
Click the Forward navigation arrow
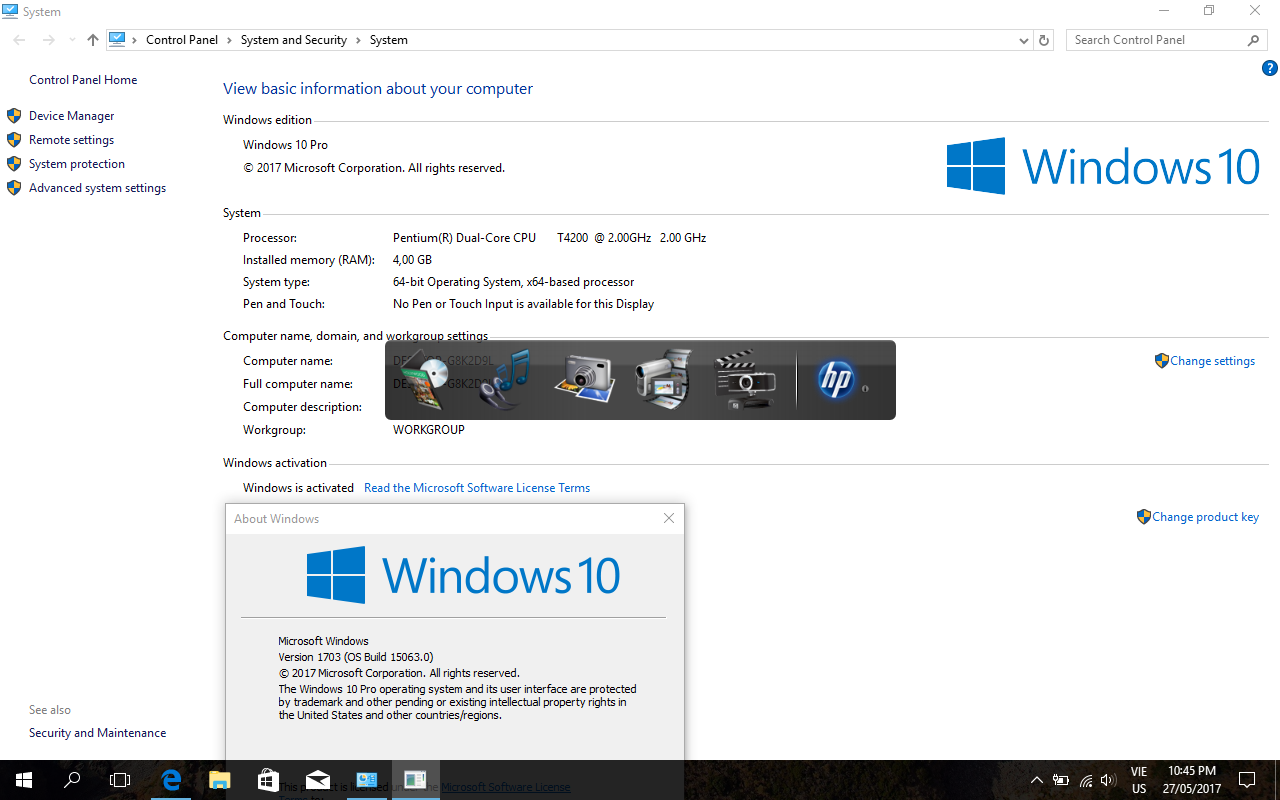48,40
